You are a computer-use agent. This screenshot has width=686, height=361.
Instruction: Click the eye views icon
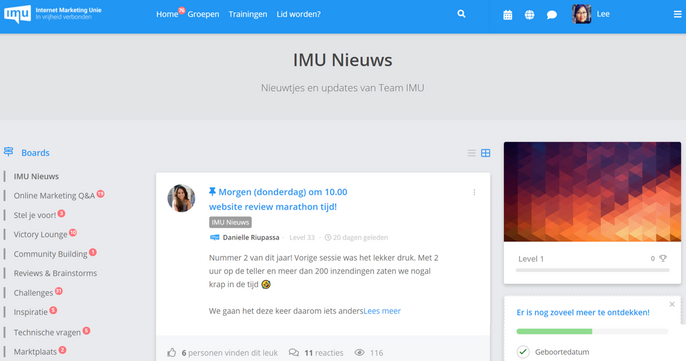point(359,352)
